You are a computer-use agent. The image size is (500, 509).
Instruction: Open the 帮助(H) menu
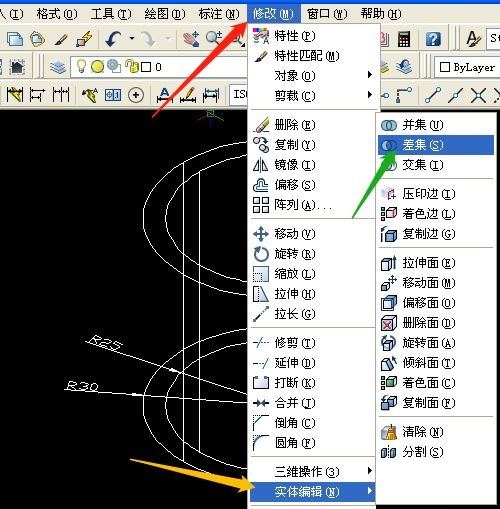click(381, 14)
